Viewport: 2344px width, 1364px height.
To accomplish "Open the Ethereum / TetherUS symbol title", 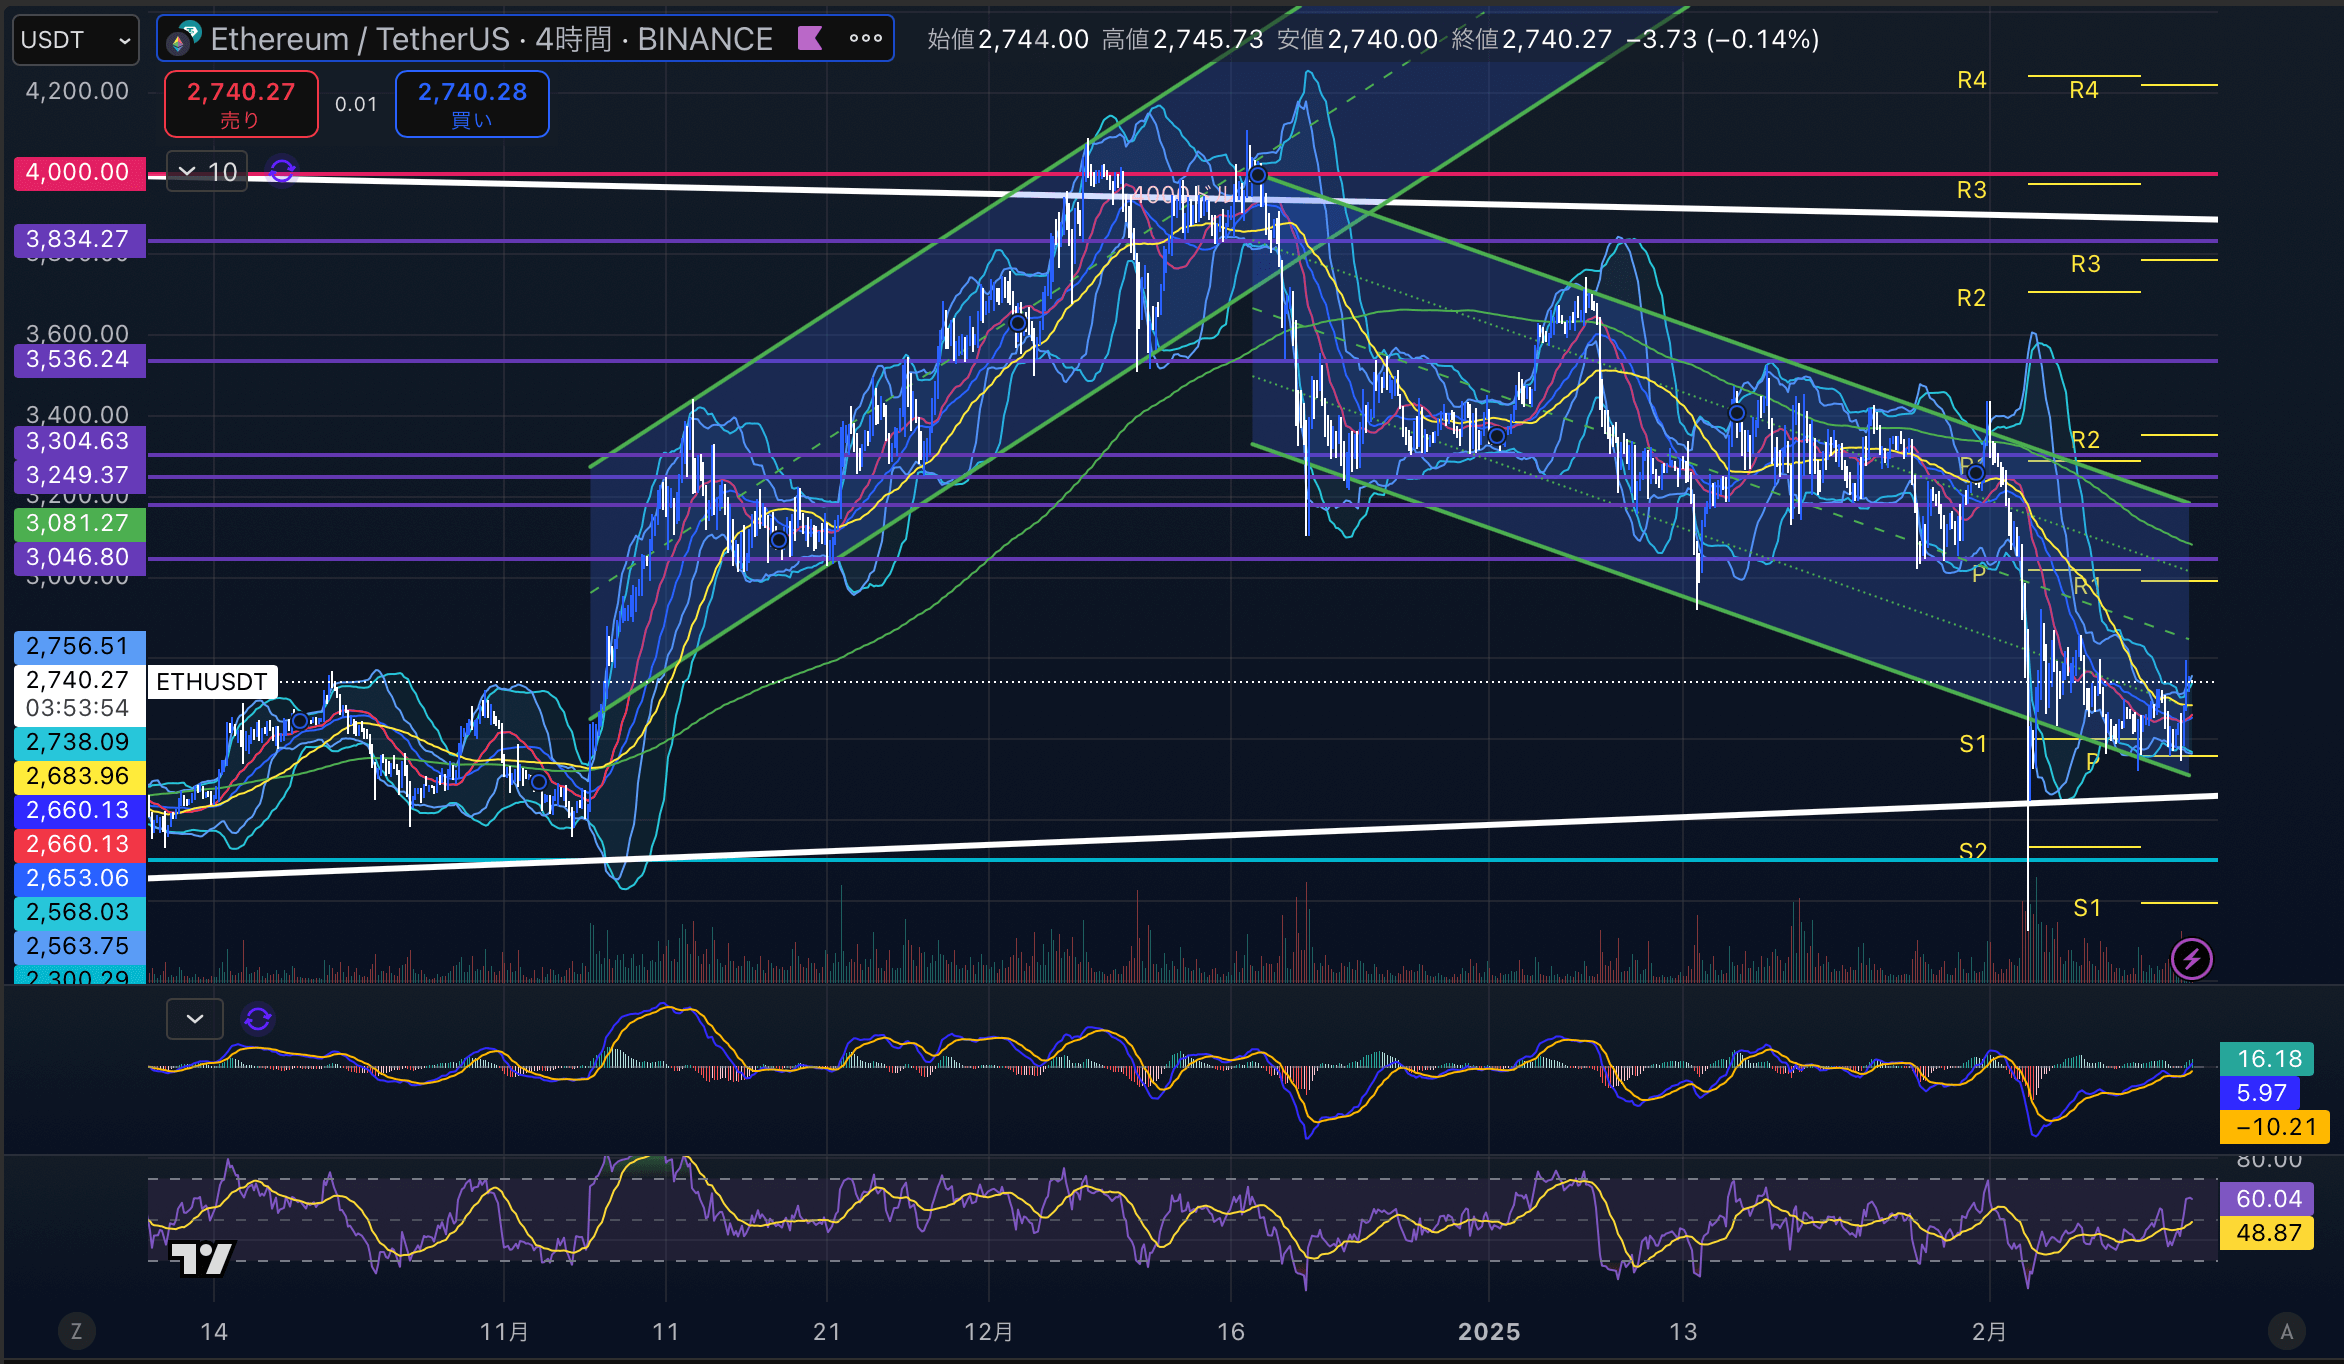I will 491,39.
